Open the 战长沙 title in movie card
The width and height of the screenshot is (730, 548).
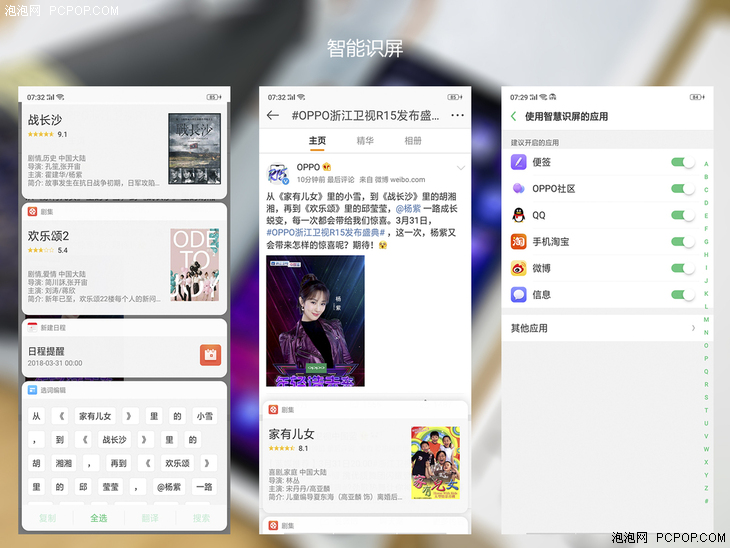point(45,120)
